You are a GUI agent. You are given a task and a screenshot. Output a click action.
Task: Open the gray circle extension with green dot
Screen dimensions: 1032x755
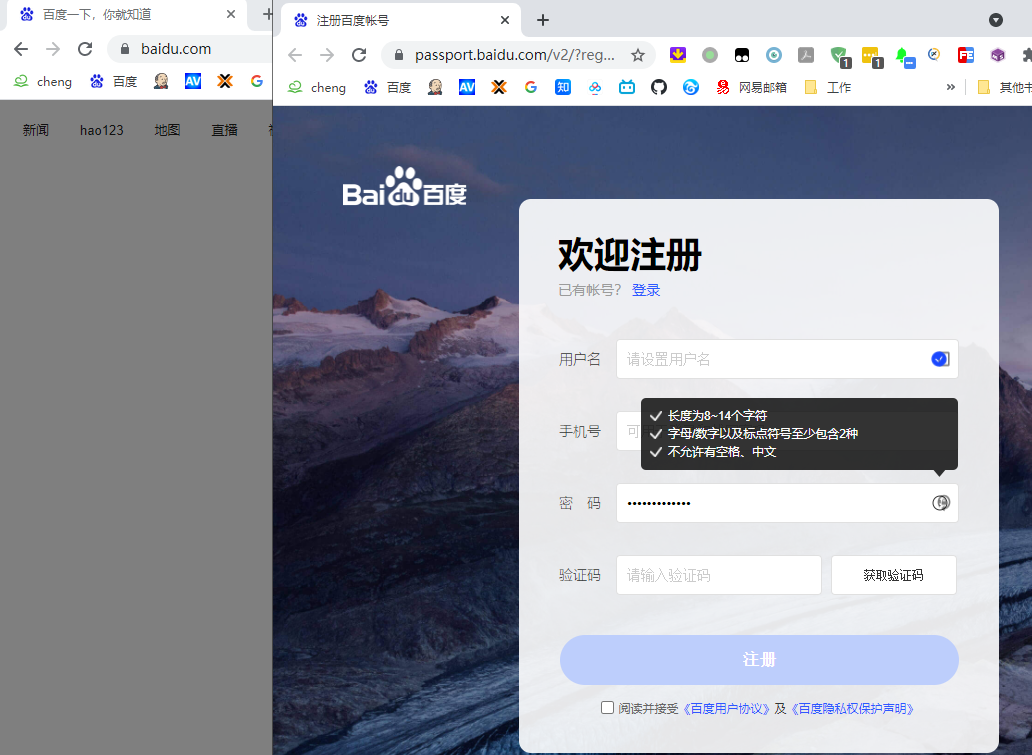pos(710,55)
